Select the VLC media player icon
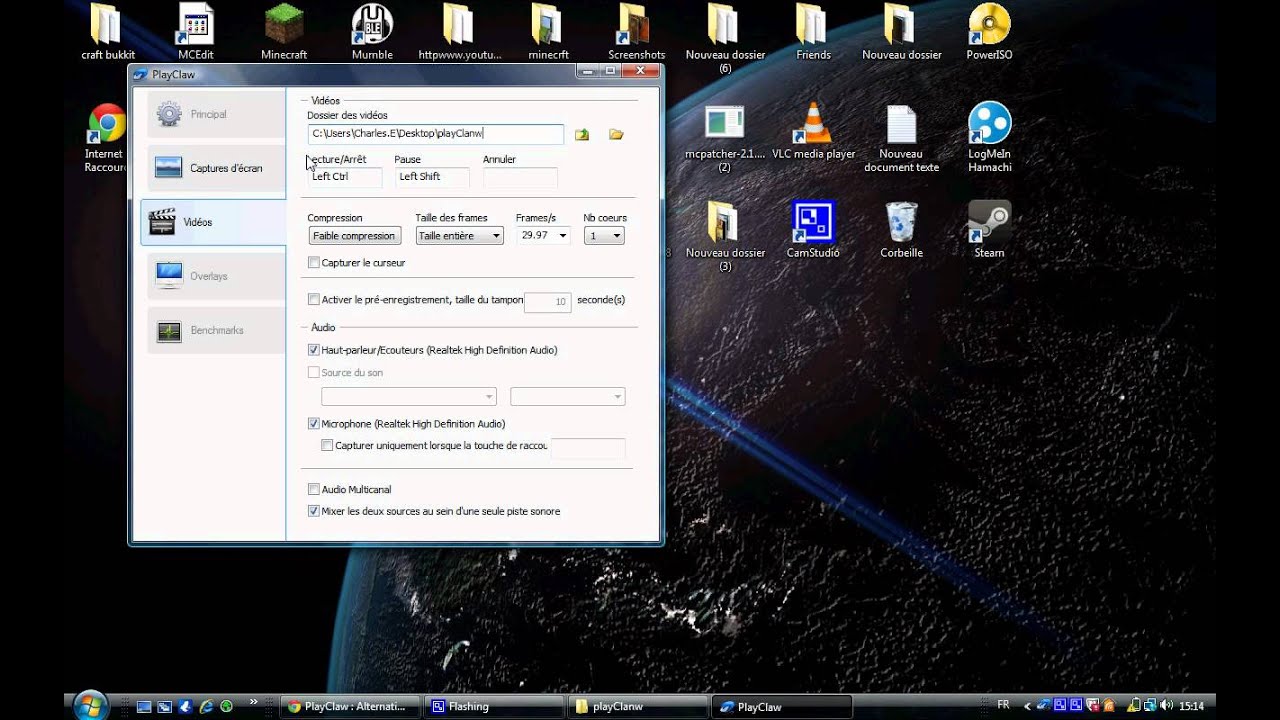The height and width of the screenshot is (720, 1280). coord(813,132)
